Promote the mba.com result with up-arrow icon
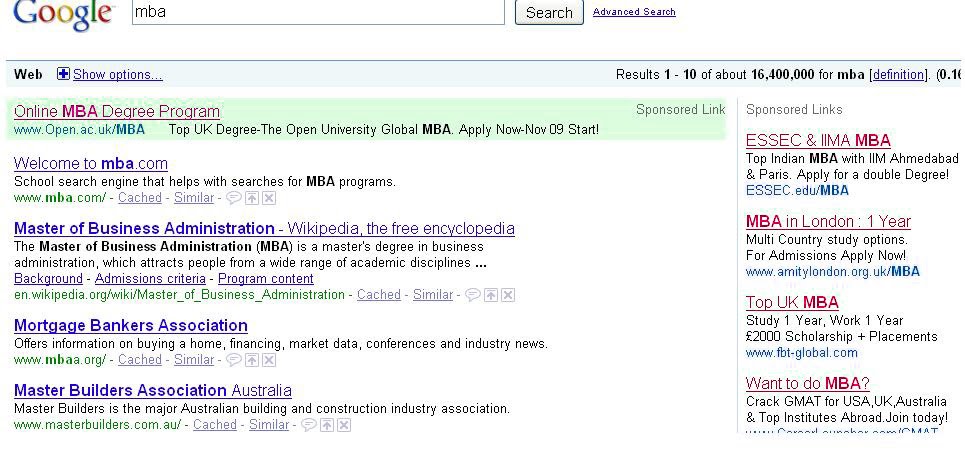The width and height of the screenshot is (965, 450). coord(251,198)
